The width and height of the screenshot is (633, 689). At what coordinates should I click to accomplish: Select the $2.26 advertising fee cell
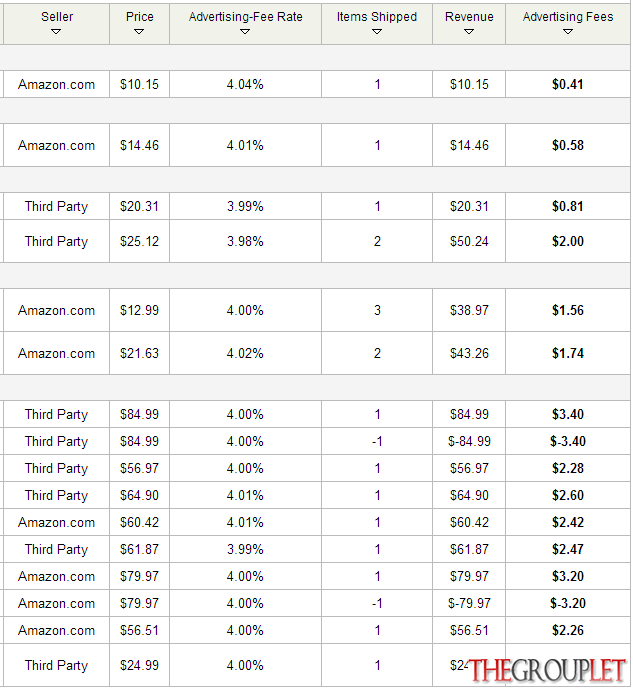[568, 630]
